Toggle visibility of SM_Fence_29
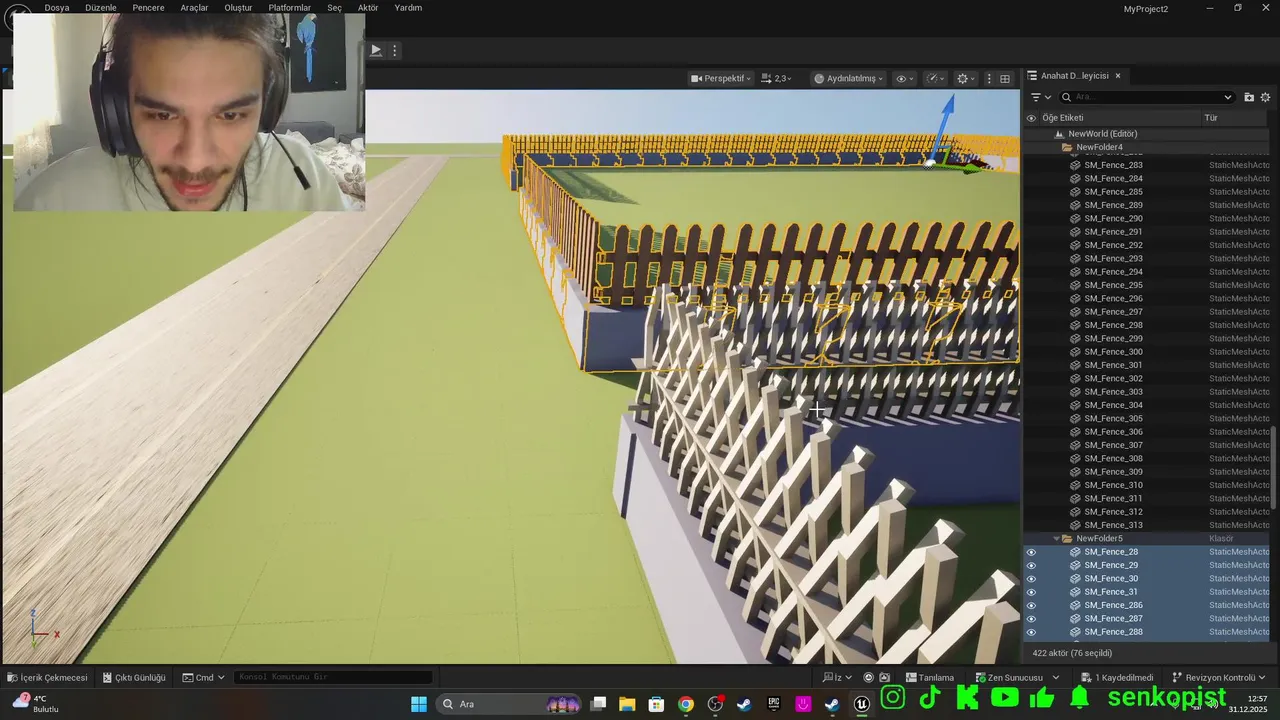Viewport: 1280px width, 720px height. click(x=1031, y=565)
